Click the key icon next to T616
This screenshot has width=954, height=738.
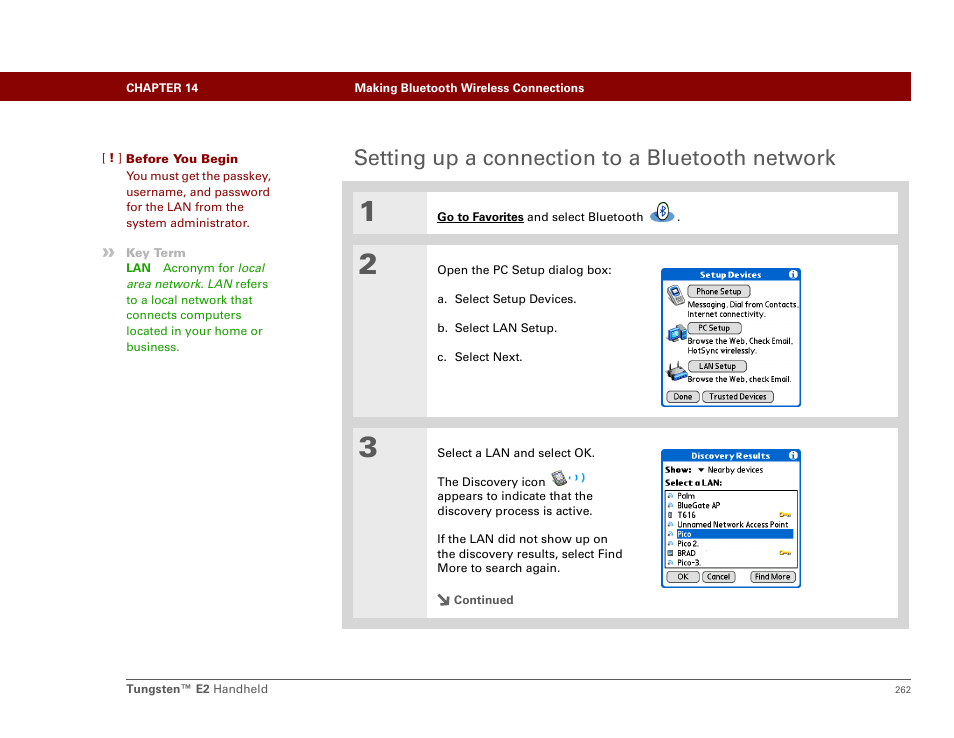[x=785, y=515]
